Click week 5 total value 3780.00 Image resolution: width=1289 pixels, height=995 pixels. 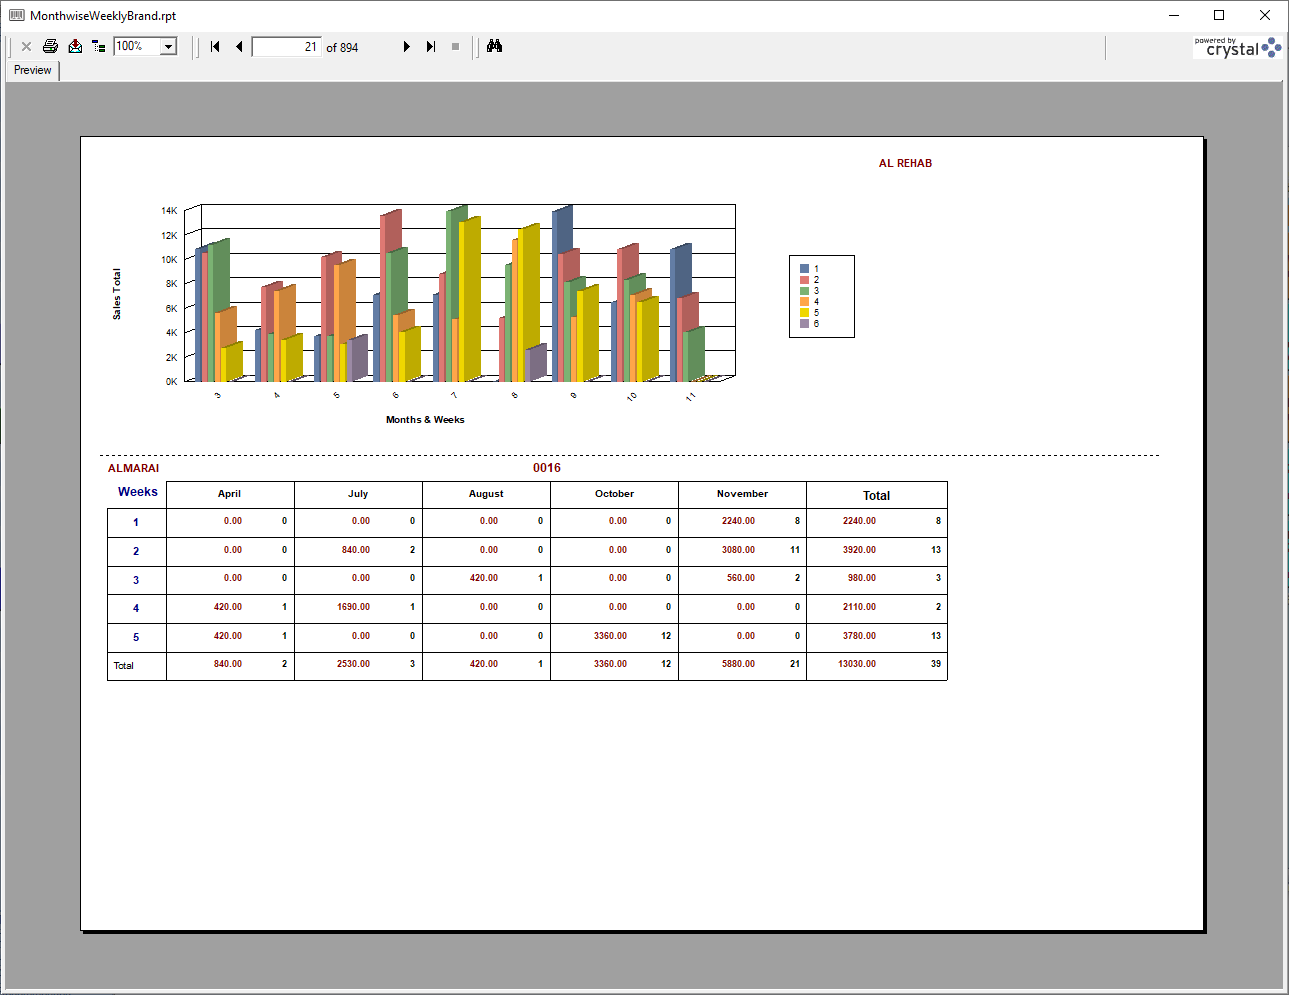coord(859,636)
